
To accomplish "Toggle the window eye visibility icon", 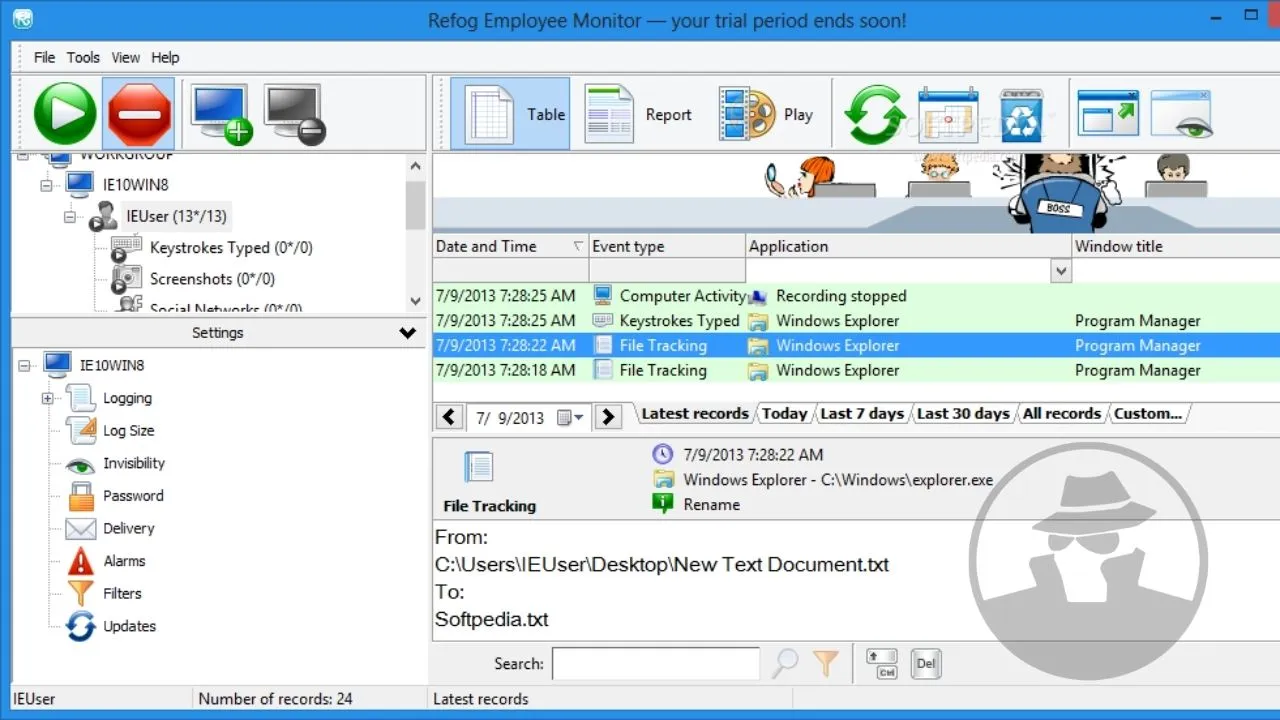I will pos(1182,112).
